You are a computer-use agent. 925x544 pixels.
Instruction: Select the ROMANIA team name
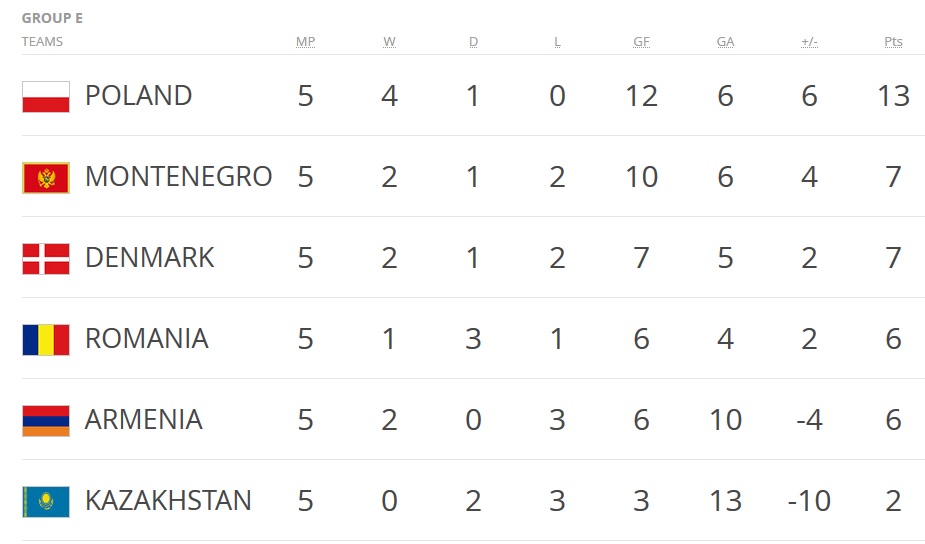pyautogui.click(x=146, y=339)
